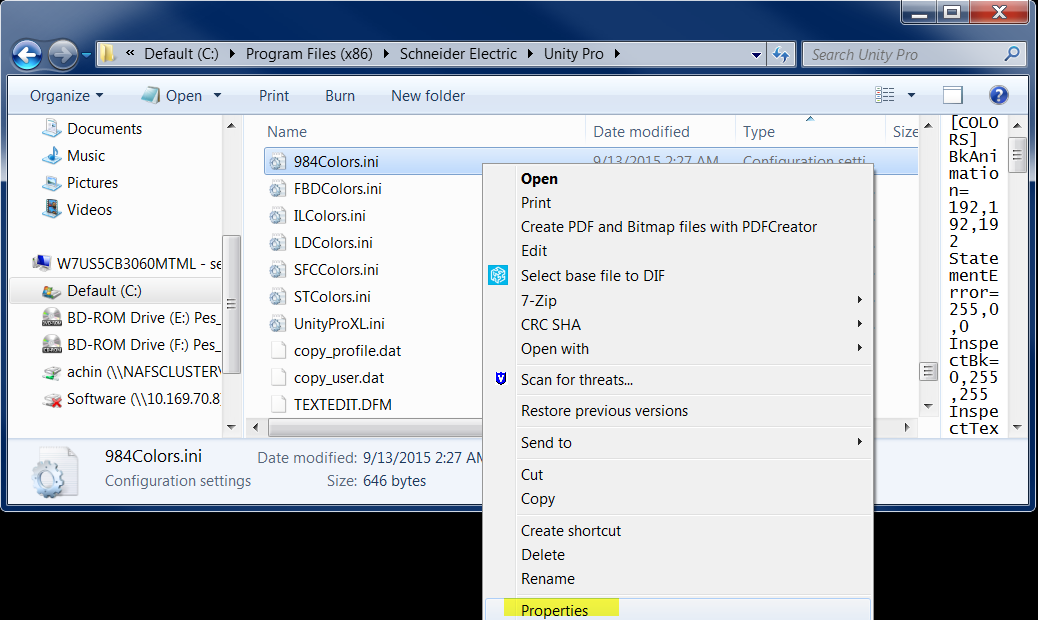Screen dimensions: 1038x620
Task: Click the Select base file to DIF icon
Action: pos(498,275)
